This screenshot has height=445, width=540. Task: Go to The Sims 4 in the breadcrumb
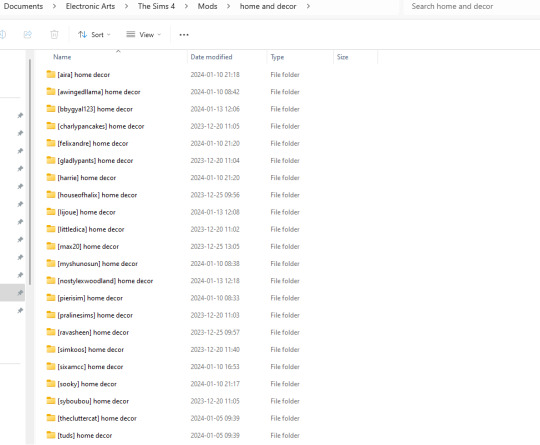coord(156,6)
